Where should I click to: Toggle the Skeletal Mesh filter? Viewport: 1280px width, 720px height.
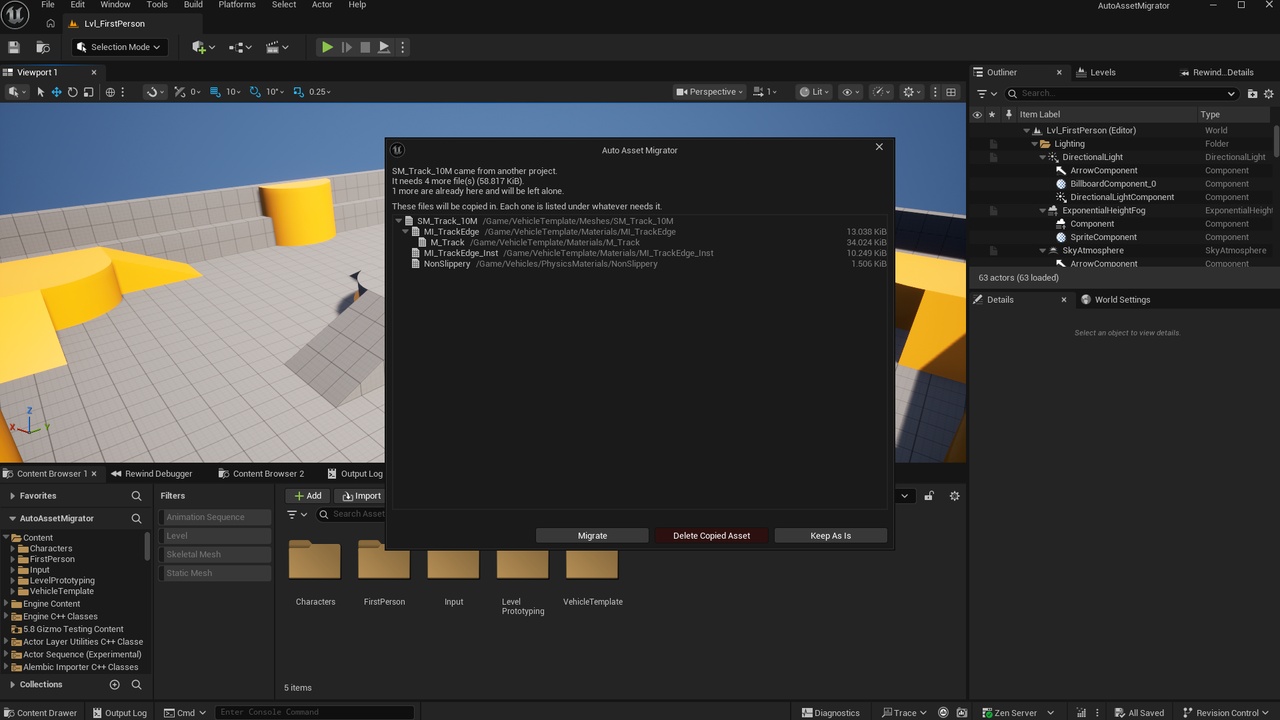coord(216,554)
